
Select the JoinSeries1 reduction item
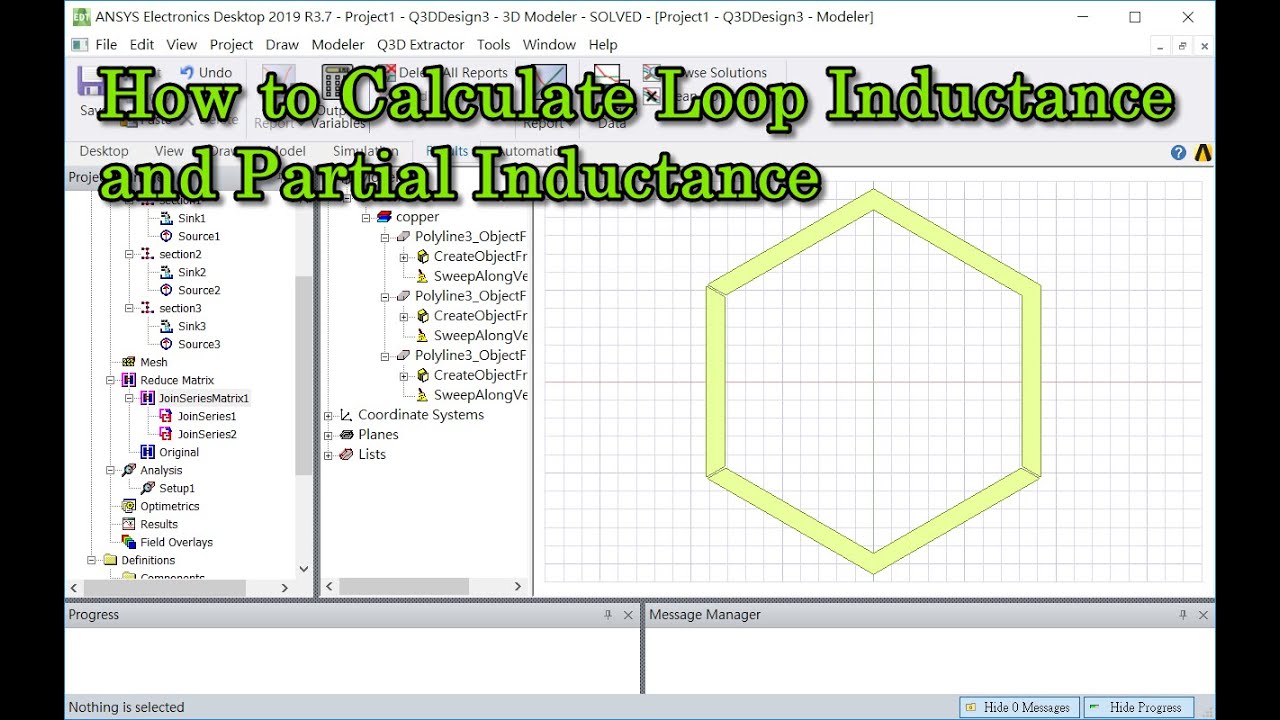(x=206, y=416)
